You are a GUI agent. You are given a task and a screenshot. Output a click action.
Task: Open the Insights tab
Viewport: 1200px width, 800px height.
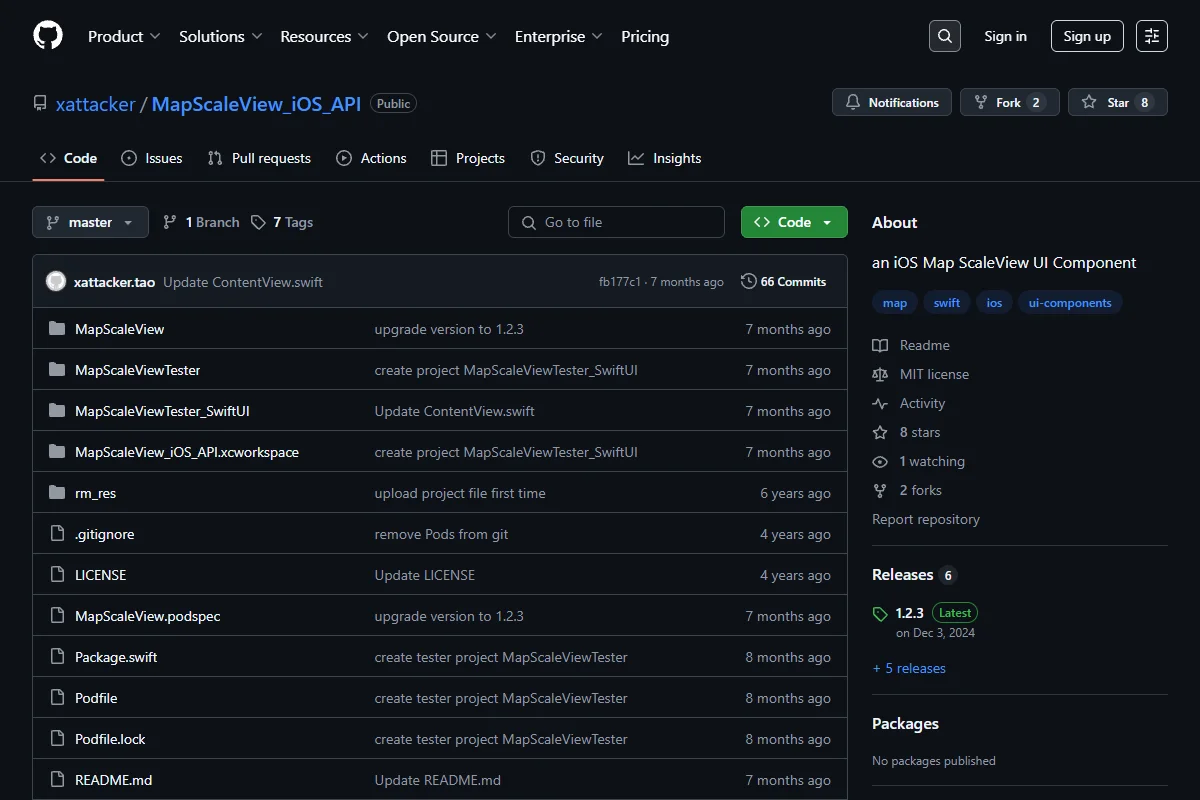(665, 158)
